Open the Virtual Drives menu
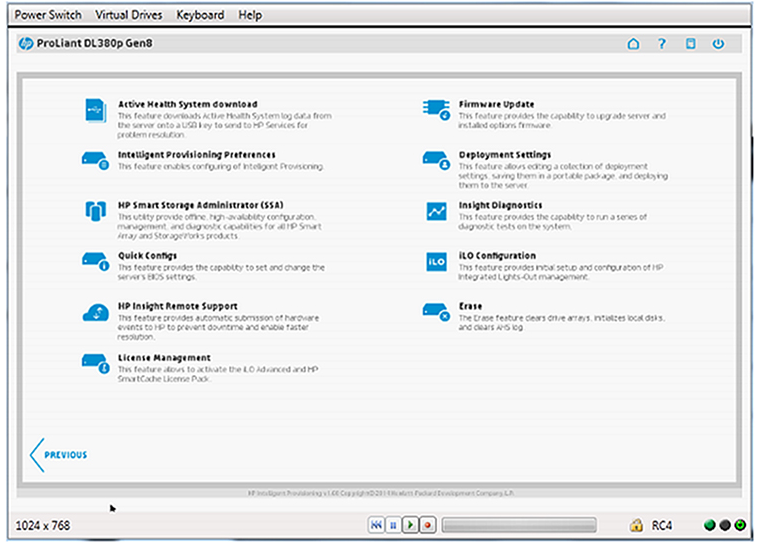This screenshot has height=546, width=757. (128, 15)
